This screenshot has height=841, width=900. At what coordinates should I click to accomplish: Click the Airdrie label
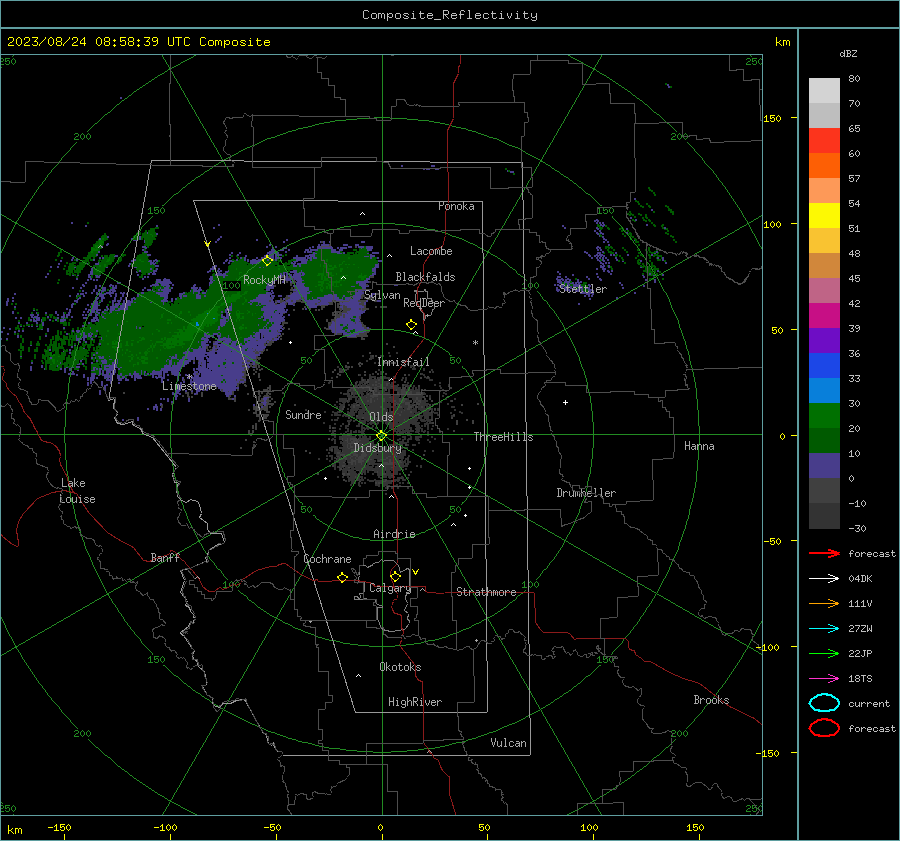click(x=394, y=534)
